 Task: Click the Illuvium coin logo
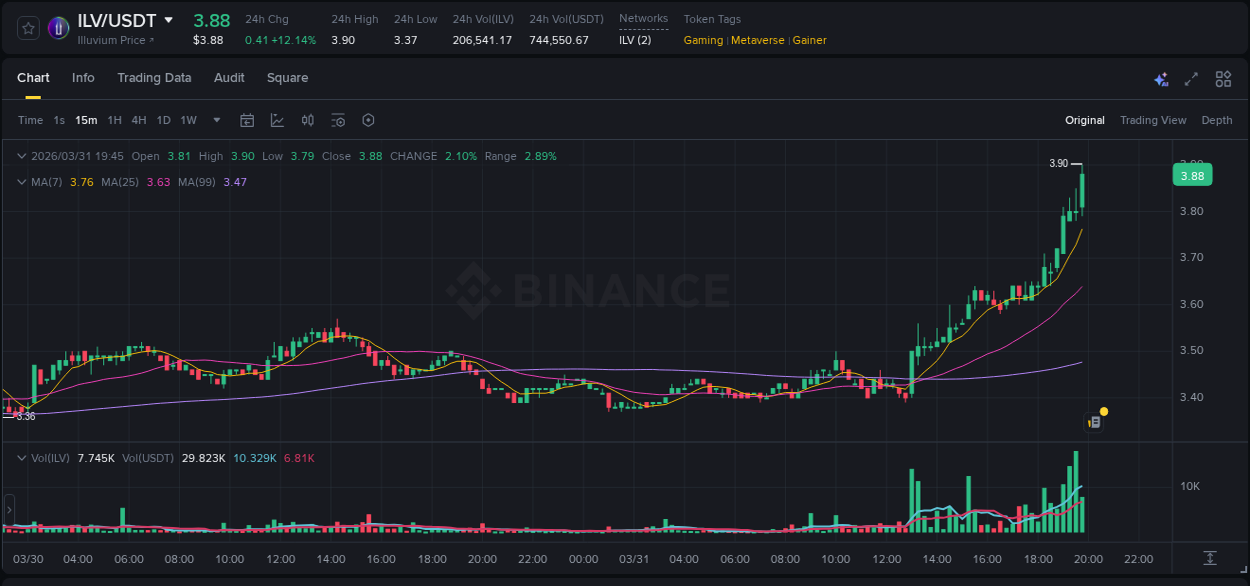[x=58, y=27]
